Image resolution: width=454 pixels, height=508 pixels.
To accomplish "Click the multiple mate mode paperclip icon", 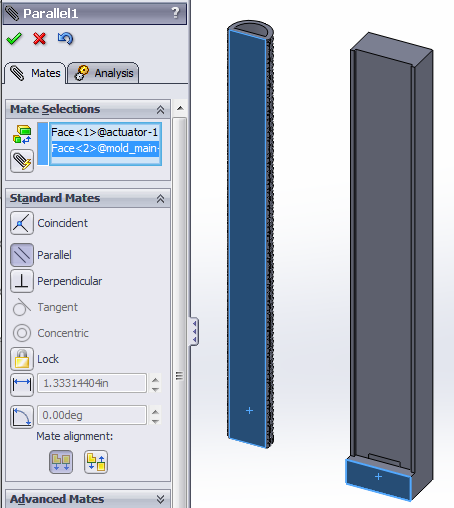I will 22,161.
